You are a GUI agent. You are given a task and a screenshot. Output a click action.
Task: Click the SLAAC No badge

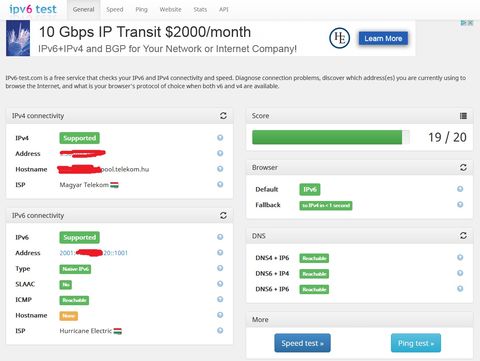point(66,285)
